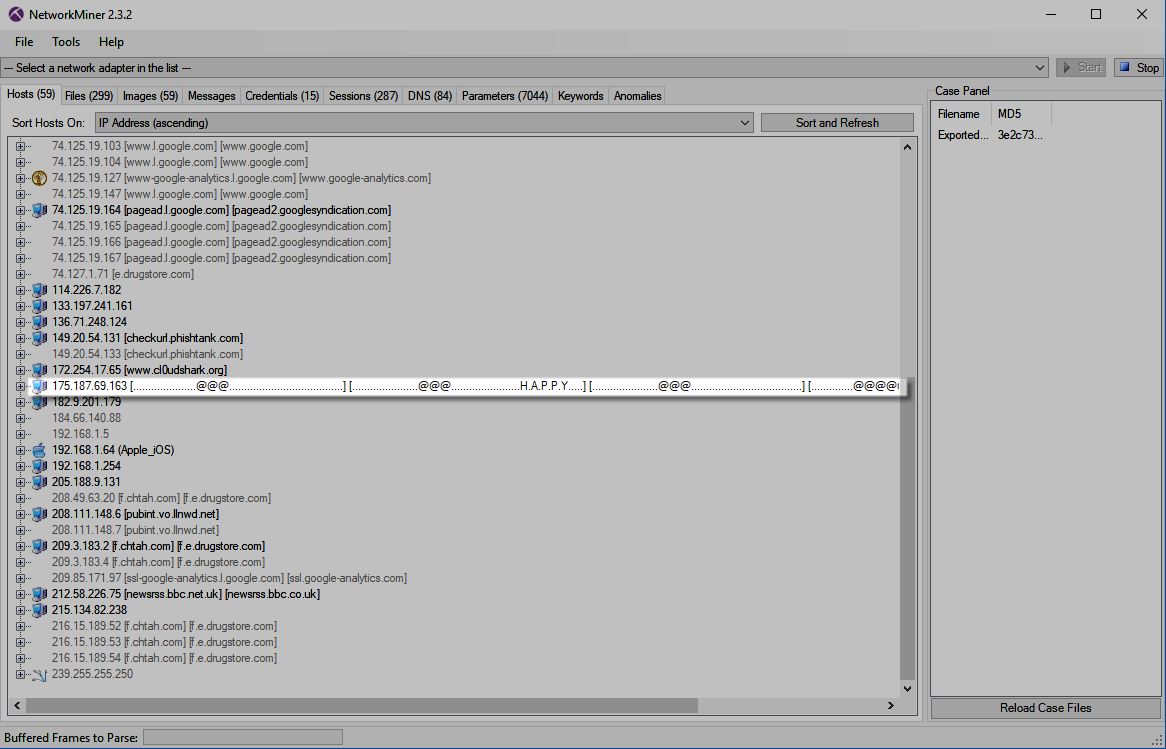Switch to the Sessions (287) tab
This screenshot has width=1166, height=749.
tap(364, 96)
